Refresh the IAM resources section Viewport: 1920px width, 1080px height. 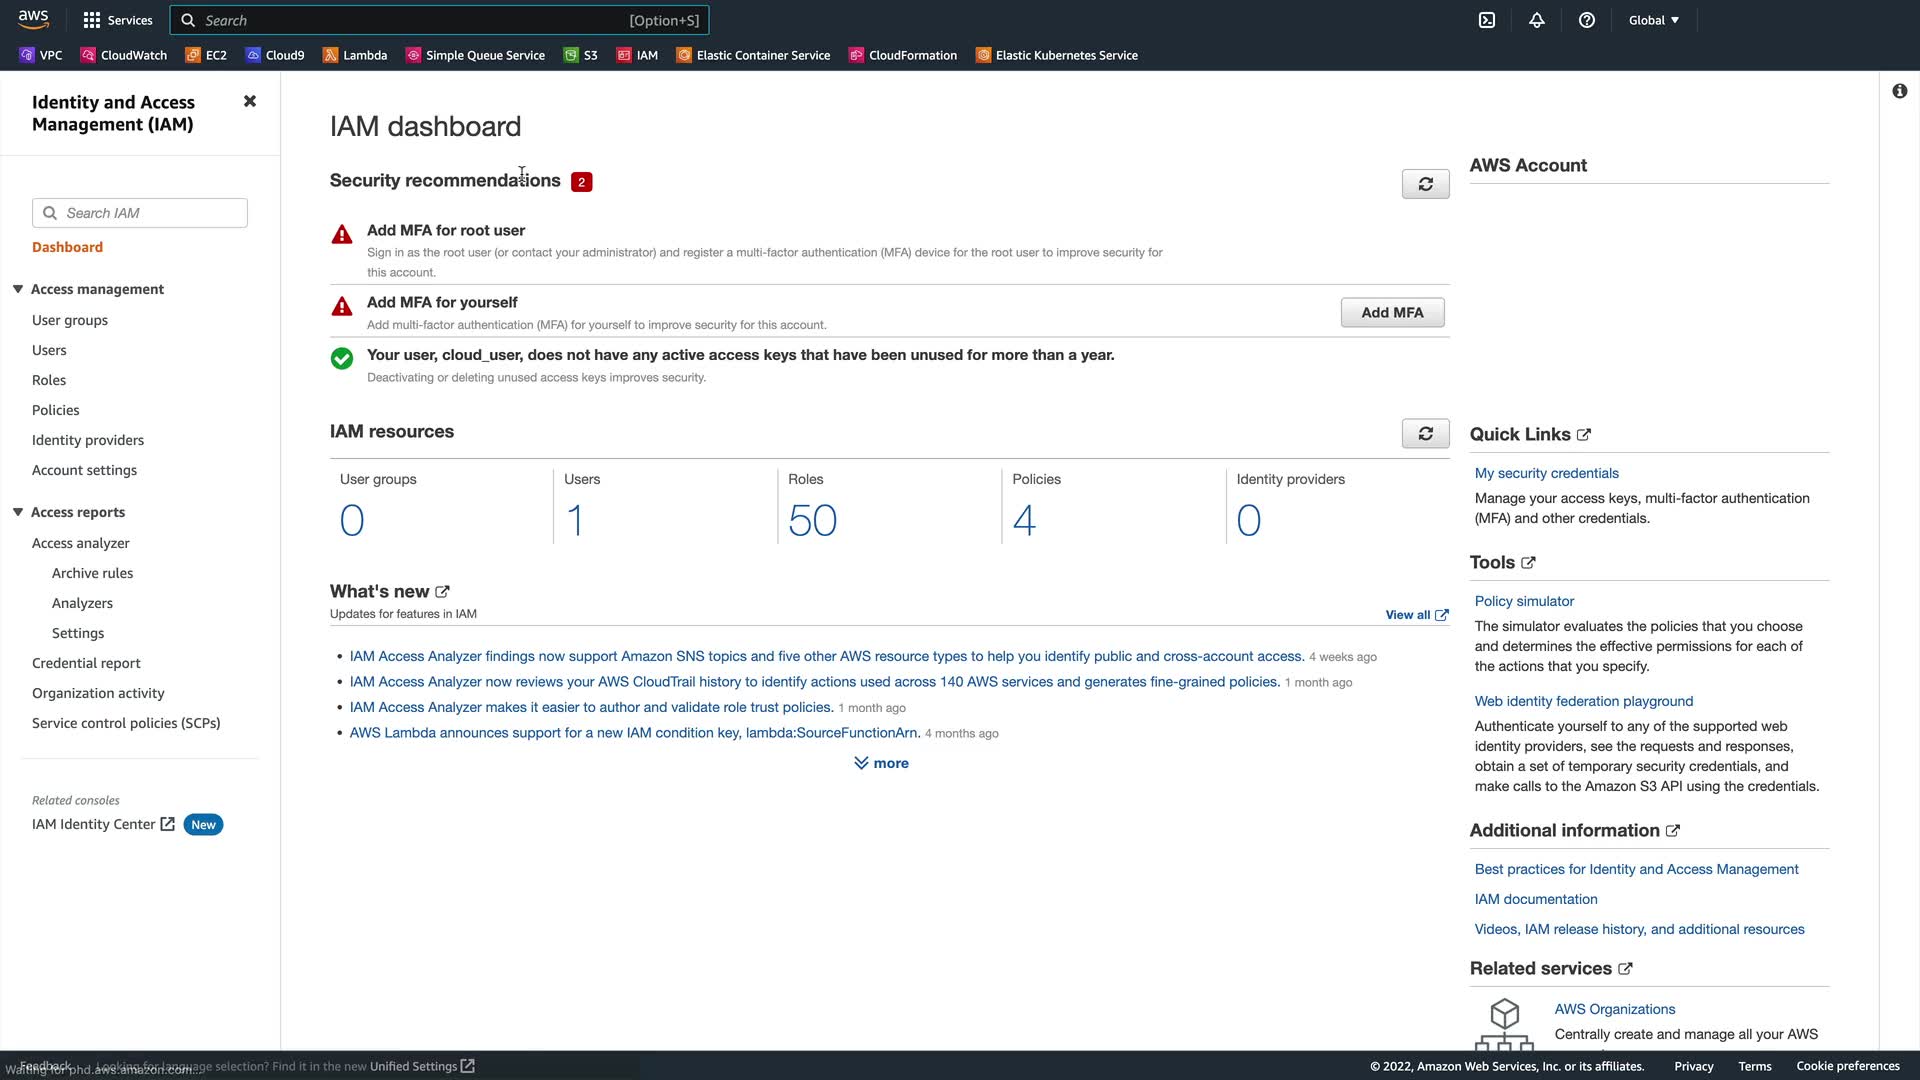[1425, 434]
